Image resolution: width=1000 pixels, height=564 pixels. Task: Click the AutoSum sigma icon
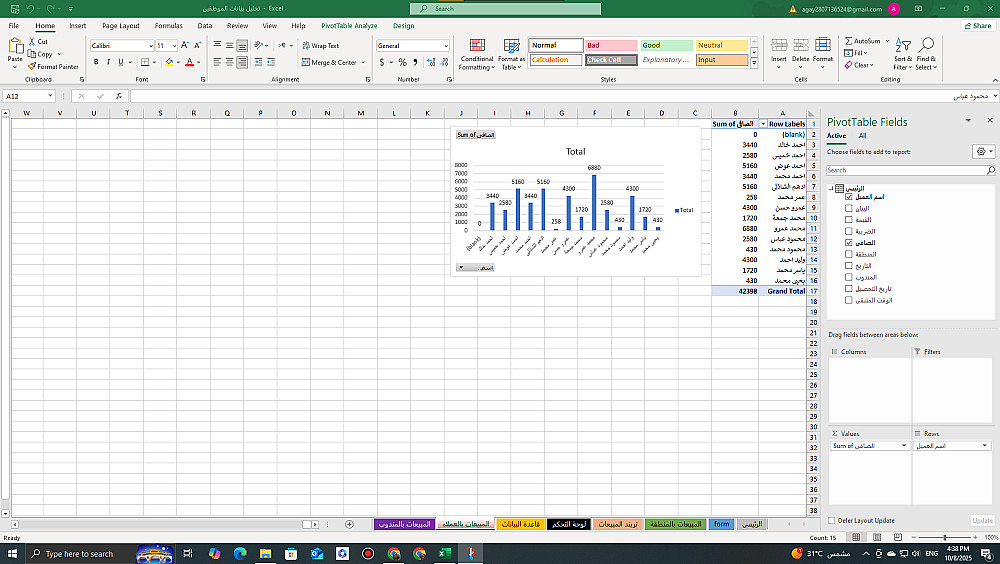[849, 41]
